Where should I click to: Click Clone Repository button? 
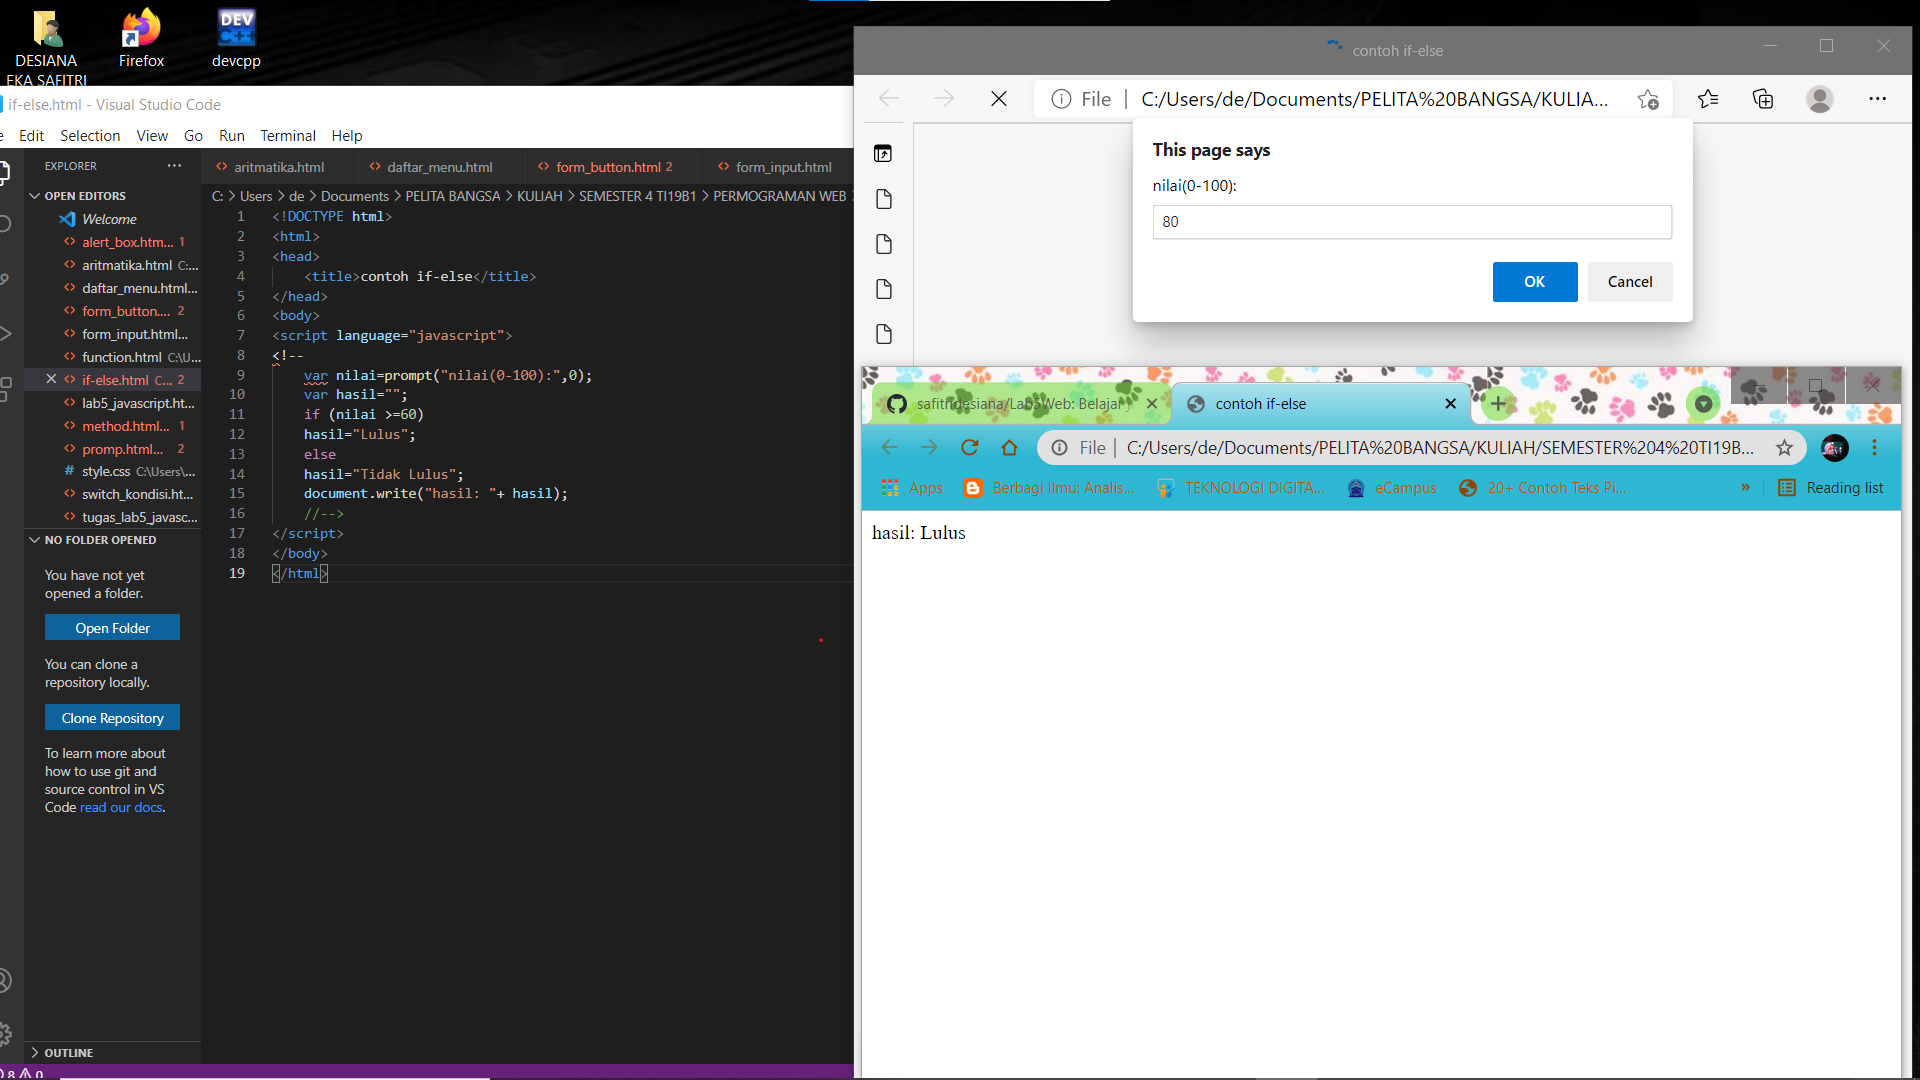tap(112, 718)
